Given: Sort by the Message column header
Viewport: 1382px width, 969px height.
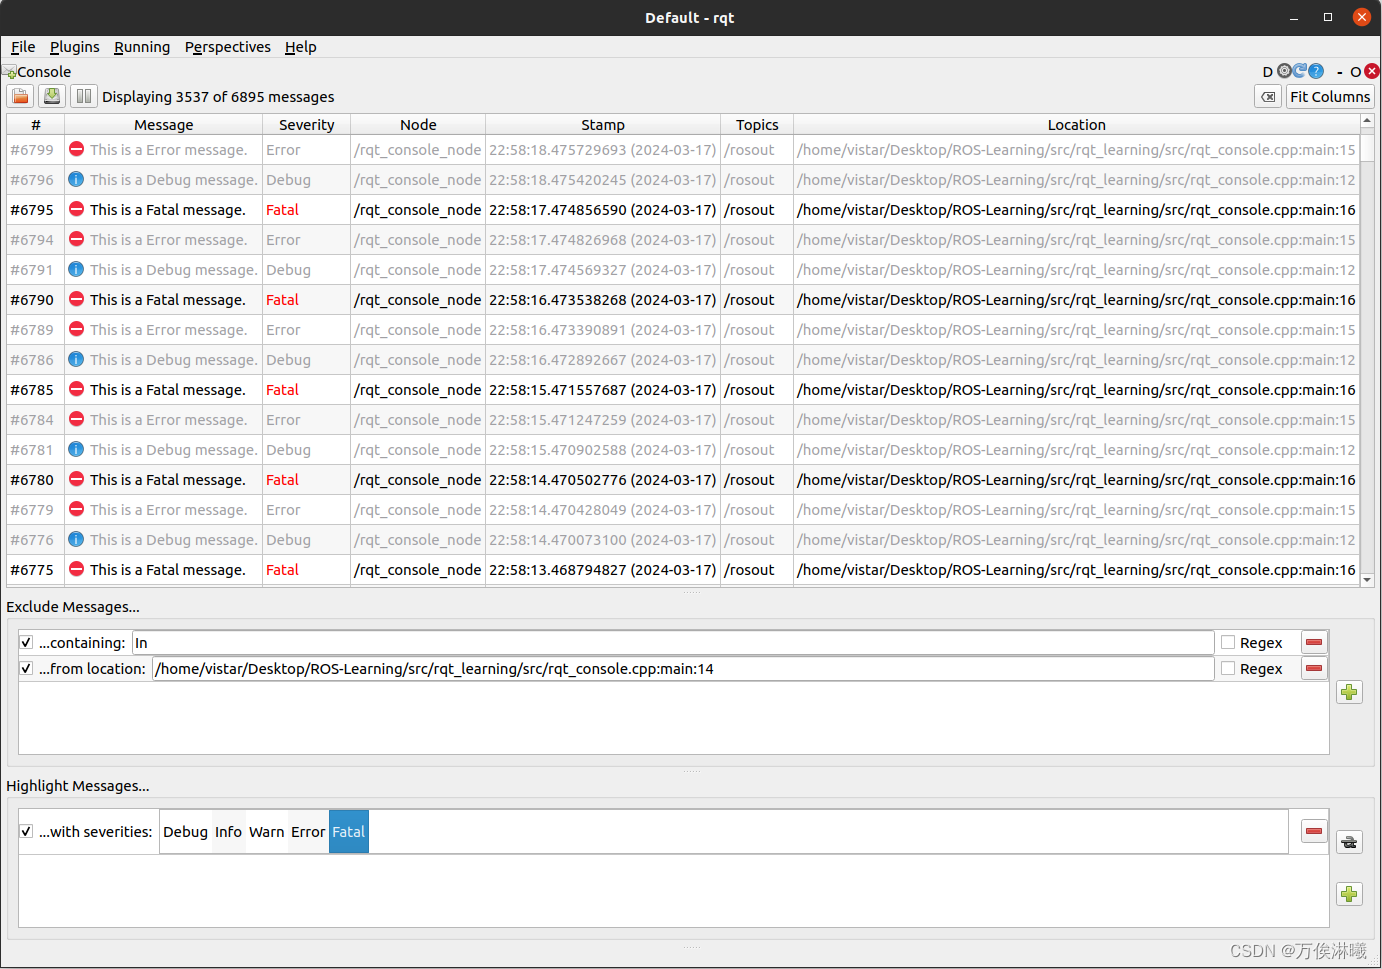Looking at the screenshot, I should tap(164, 125).
